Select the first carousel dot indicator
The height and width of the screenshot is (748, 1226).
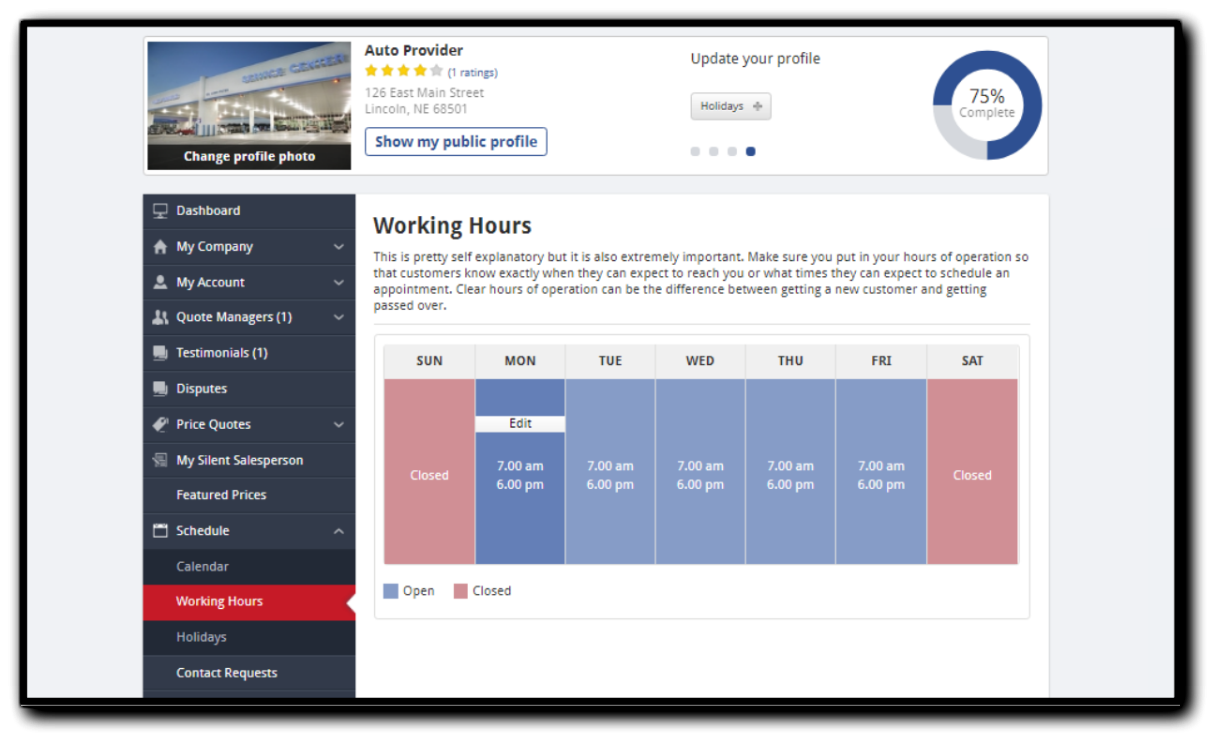tap(695, 152)
